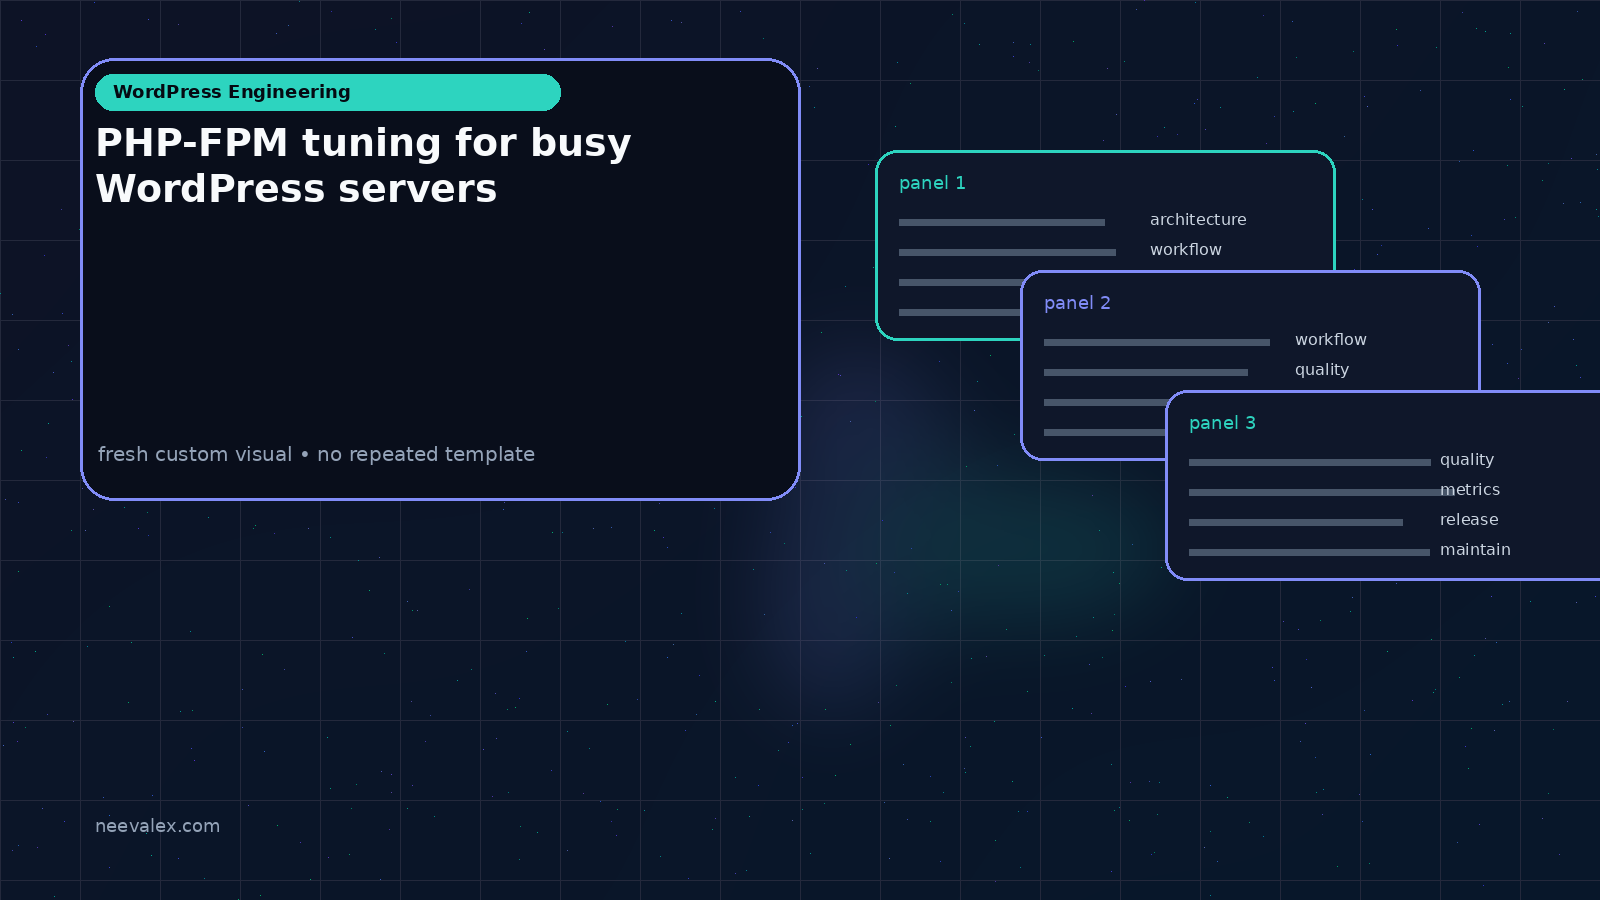Click 'quality' label in panel 3
This screenshot has height=900, width=1600.
click(x=1466, y=460)
